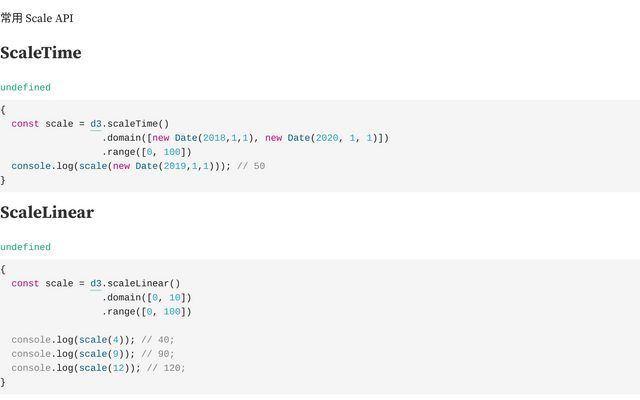Select the undefined output above the scaleLinear cell
Screen dimensions: 640x400
25,247
